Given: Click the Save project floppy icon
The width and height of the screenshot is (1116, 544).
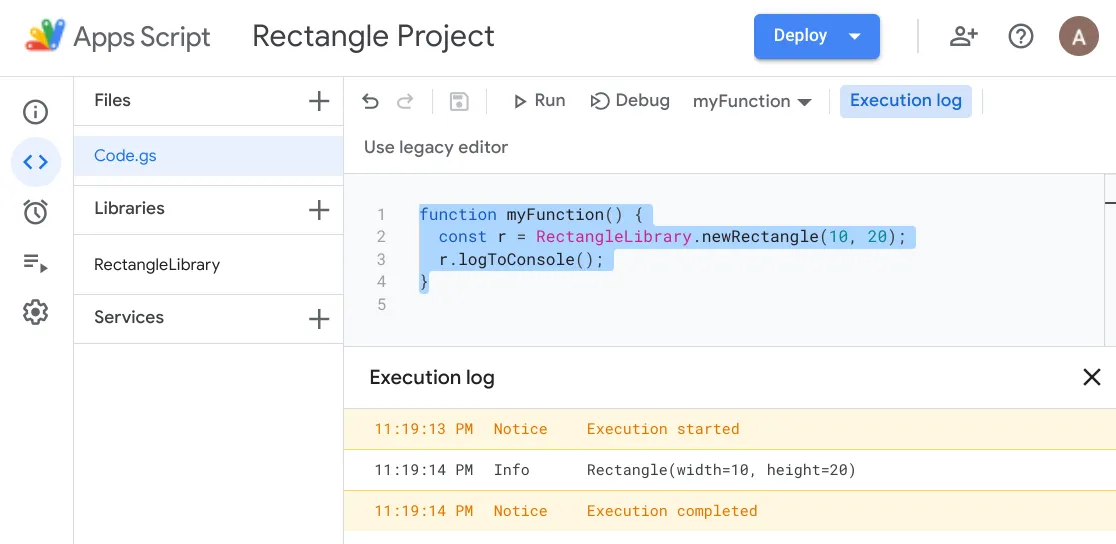Looking at the screenshot, I should coord(459,101).
